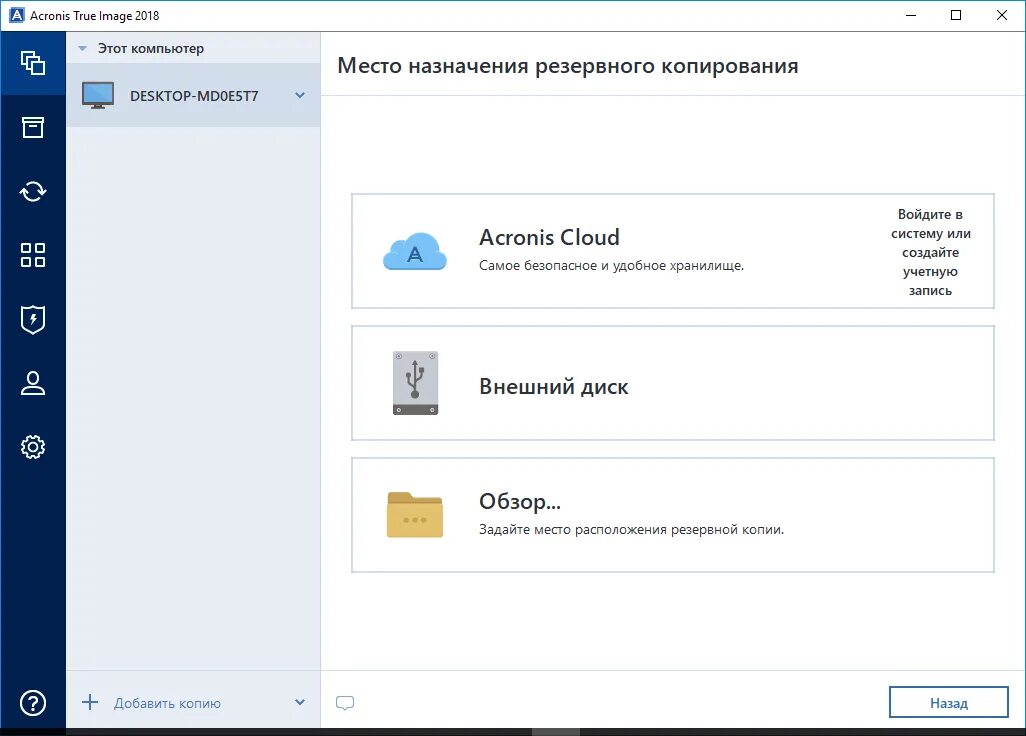Image resolution: width=1026 pixels, height=736 pixels.
Task: Minimize the Acronis True Image window
Action: [910, 15]
